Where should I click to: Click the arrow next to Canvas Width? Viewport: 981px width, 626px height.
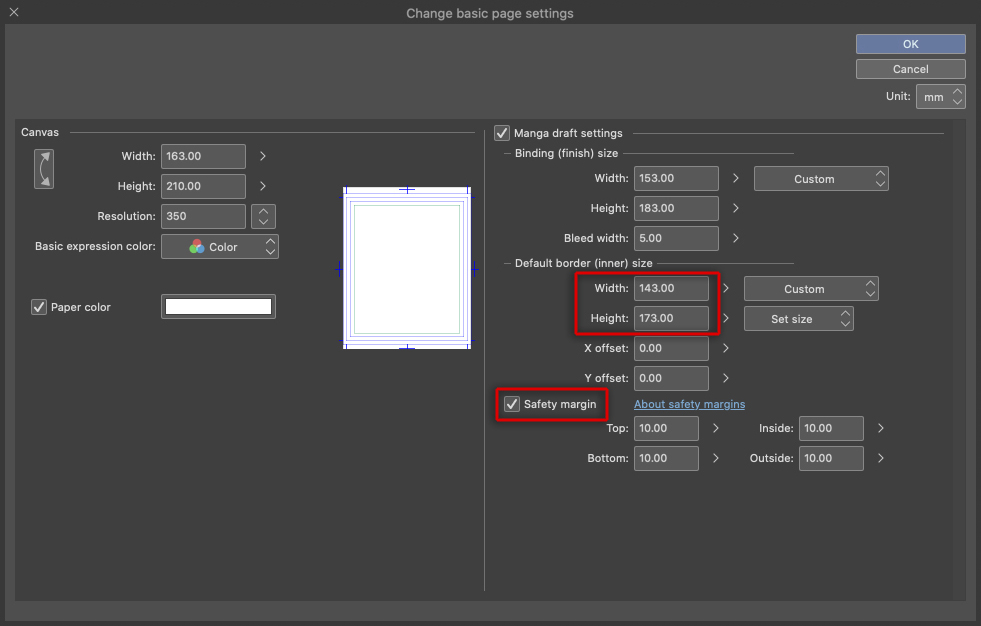[263, 156]
